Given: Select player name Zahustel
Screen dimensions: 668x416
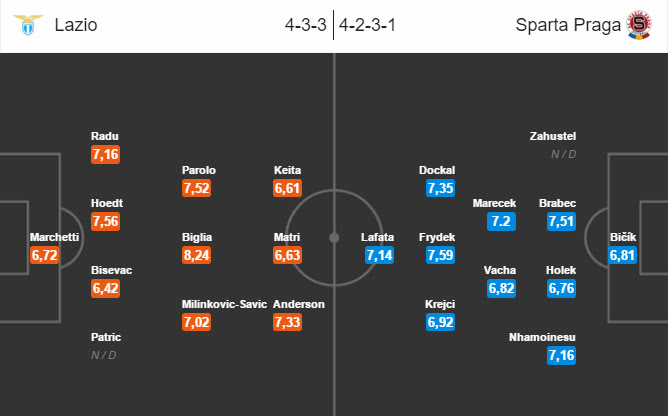Looking at the screenshot, I should (553, 136).
